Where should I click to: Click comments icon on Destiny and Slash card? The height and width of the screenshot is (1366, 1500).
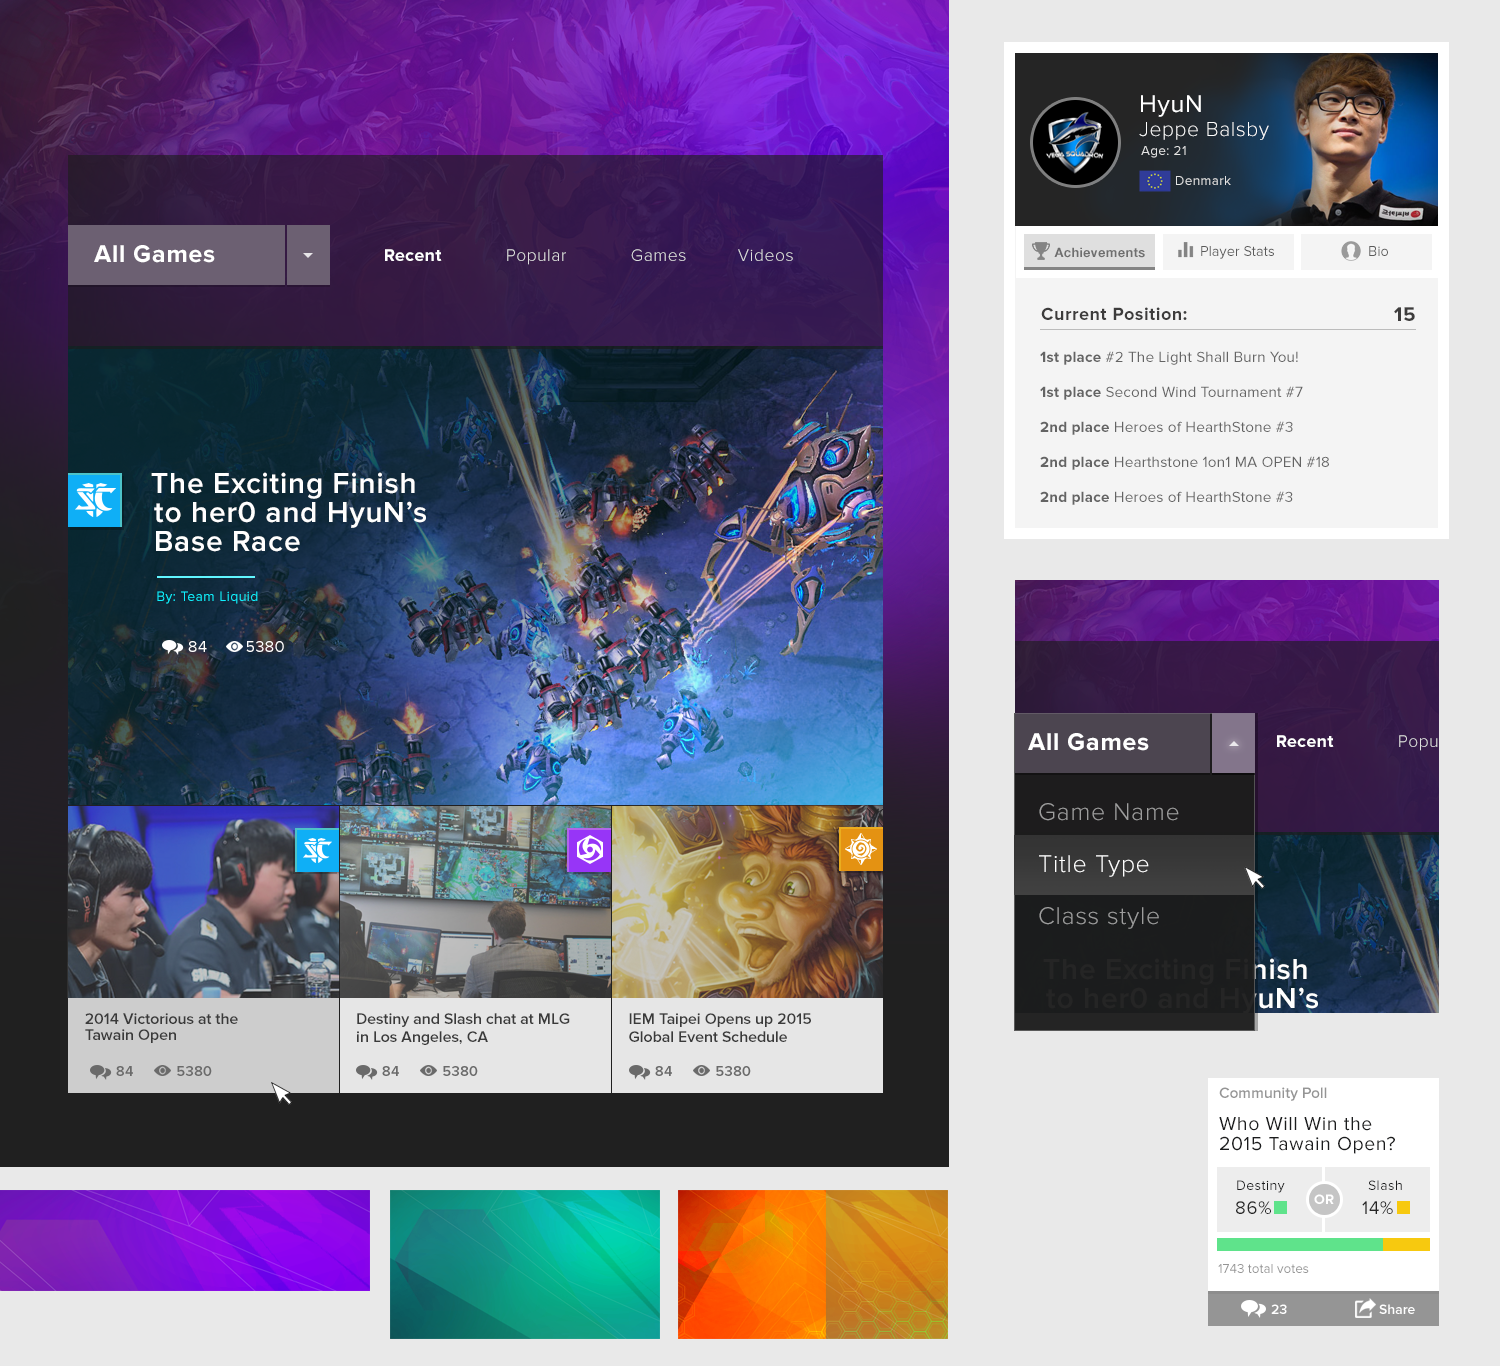tap(366, 1071)
